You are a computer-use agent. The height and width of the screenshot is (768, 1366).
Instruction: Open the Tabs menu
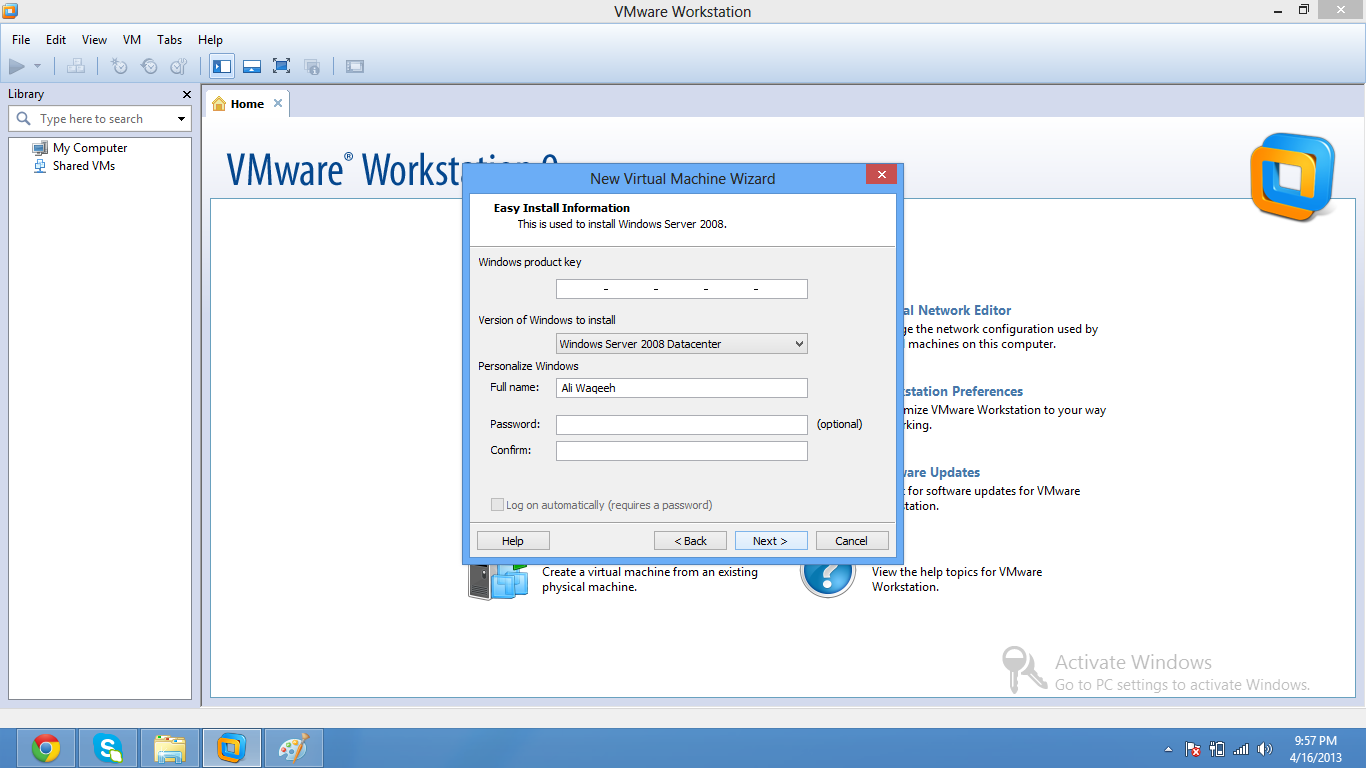pyautogui.click(x=170, y=40)
